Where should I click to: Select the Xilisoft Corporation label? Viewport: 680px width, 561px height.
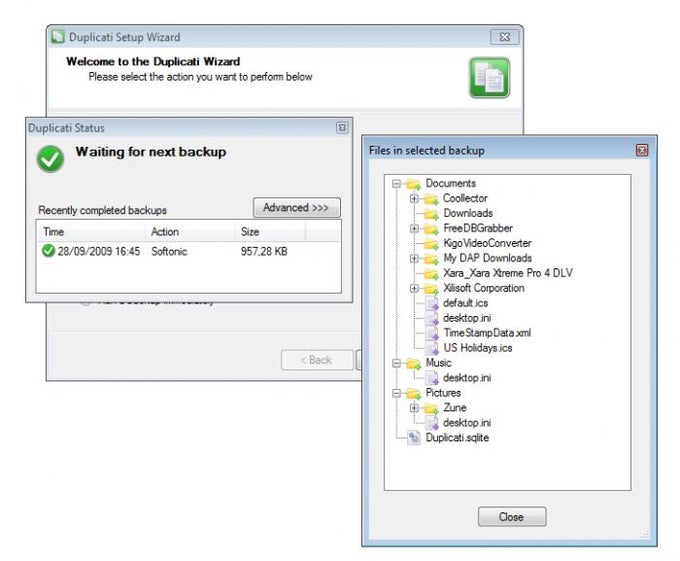click(484, 288)
